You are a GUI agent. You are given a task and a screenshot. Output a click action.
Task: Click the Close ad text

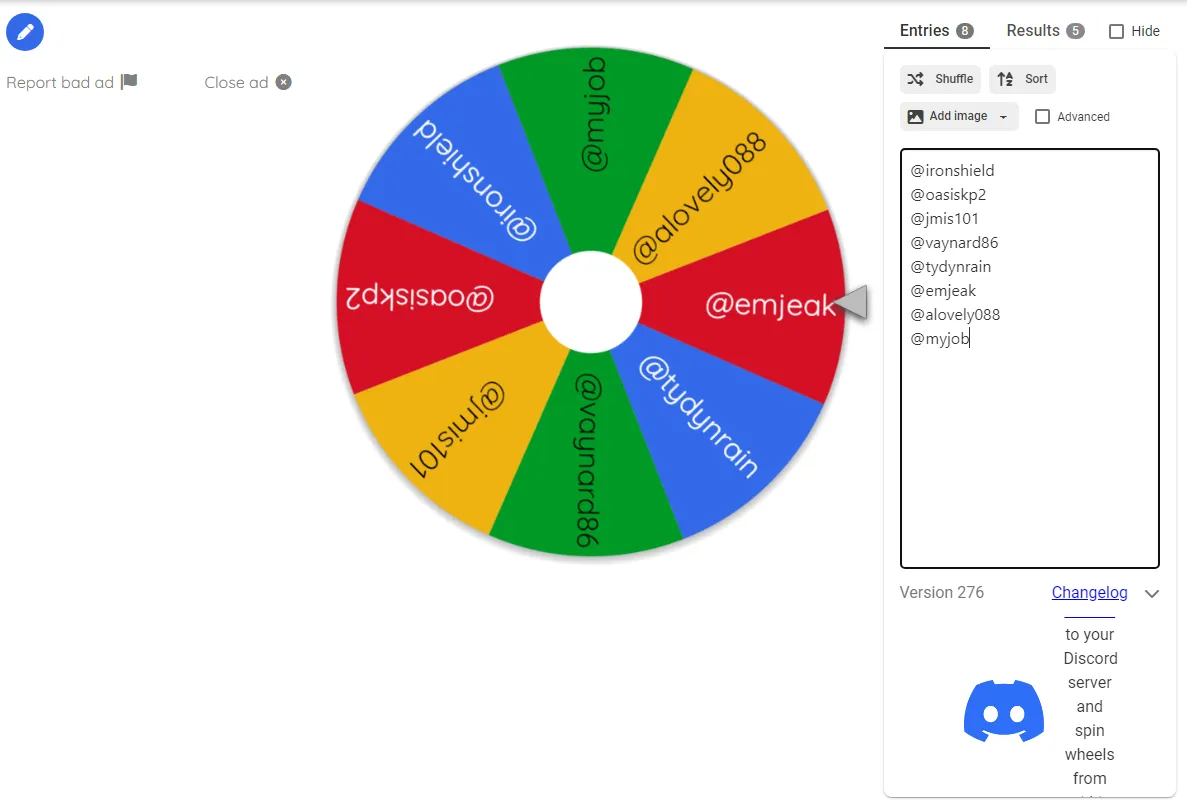pyautogui.click(x=236, y=82)
